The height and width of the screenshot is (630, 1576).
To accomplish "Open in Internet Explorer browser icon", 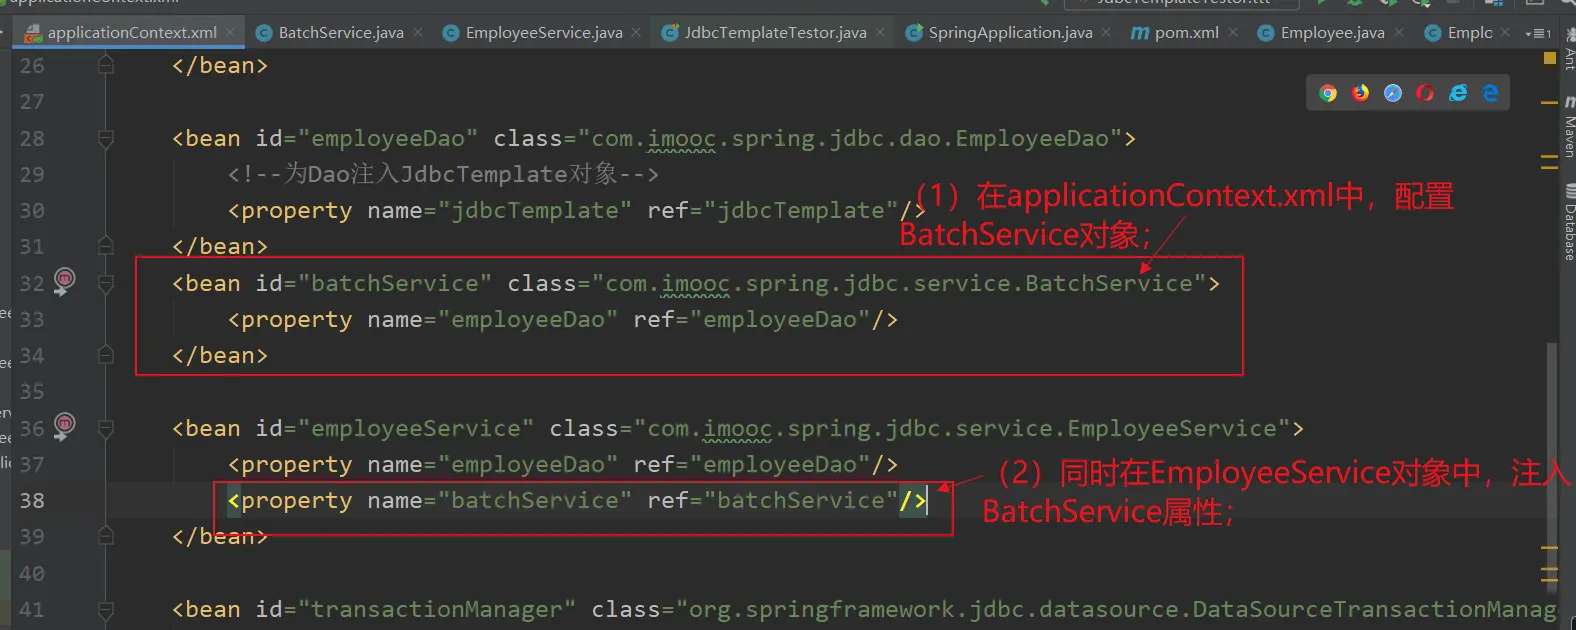I will point(1458,93).
